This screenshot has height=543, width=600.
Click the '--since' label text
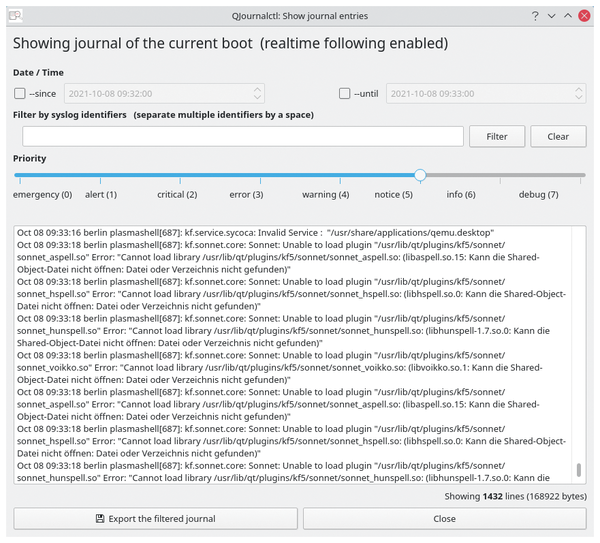[42, 93]
